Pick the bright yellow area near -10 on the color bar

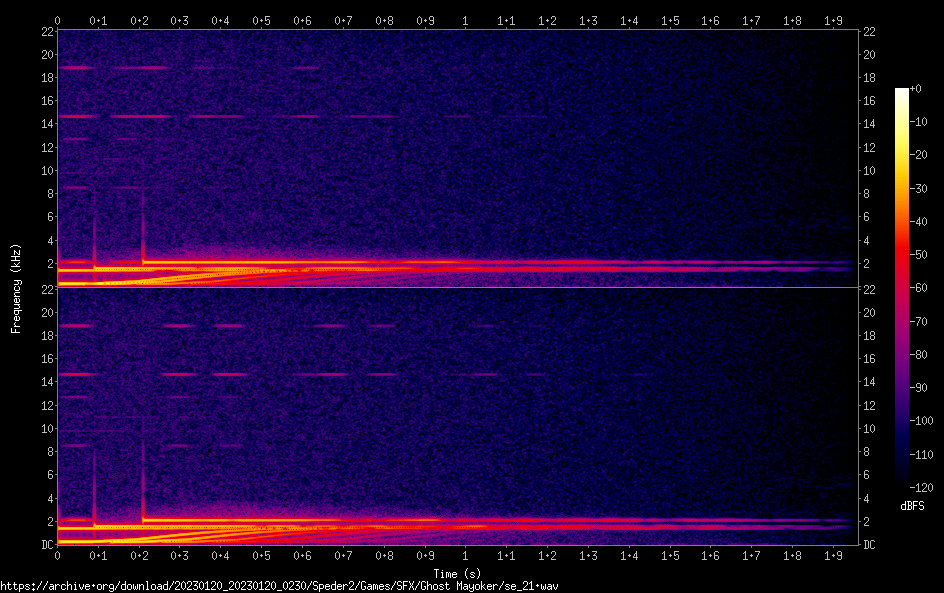pyautogui.click(x=902, y=122)
